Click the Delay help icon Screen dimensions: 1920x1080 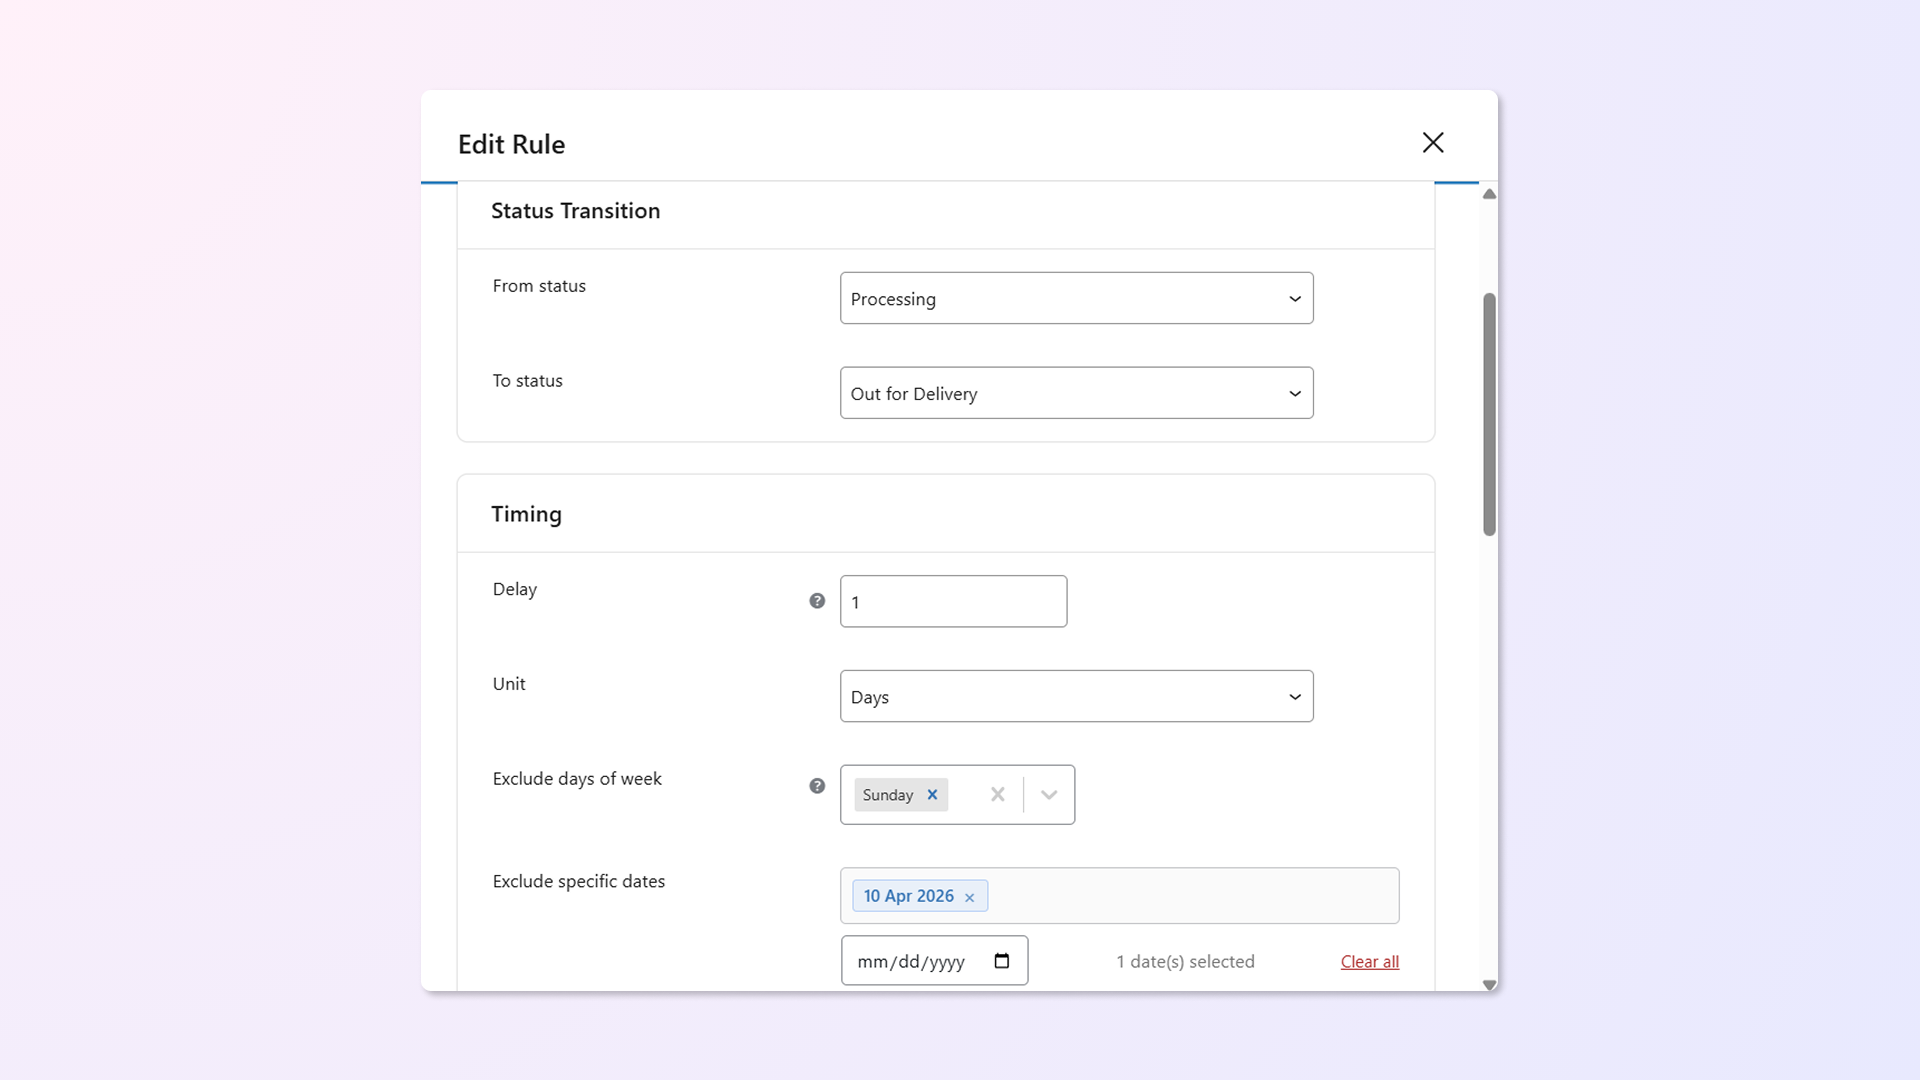tap(817, 601)
